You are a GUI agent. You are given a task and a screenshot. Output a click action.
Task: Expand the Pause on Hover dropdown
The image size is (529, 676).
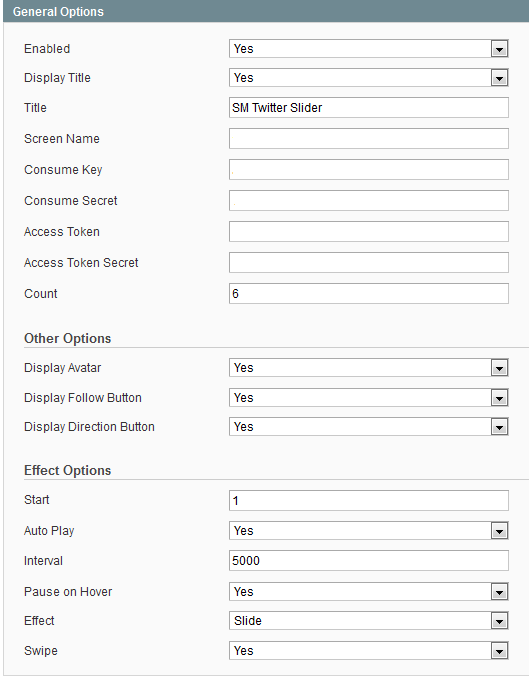[369, 592]
